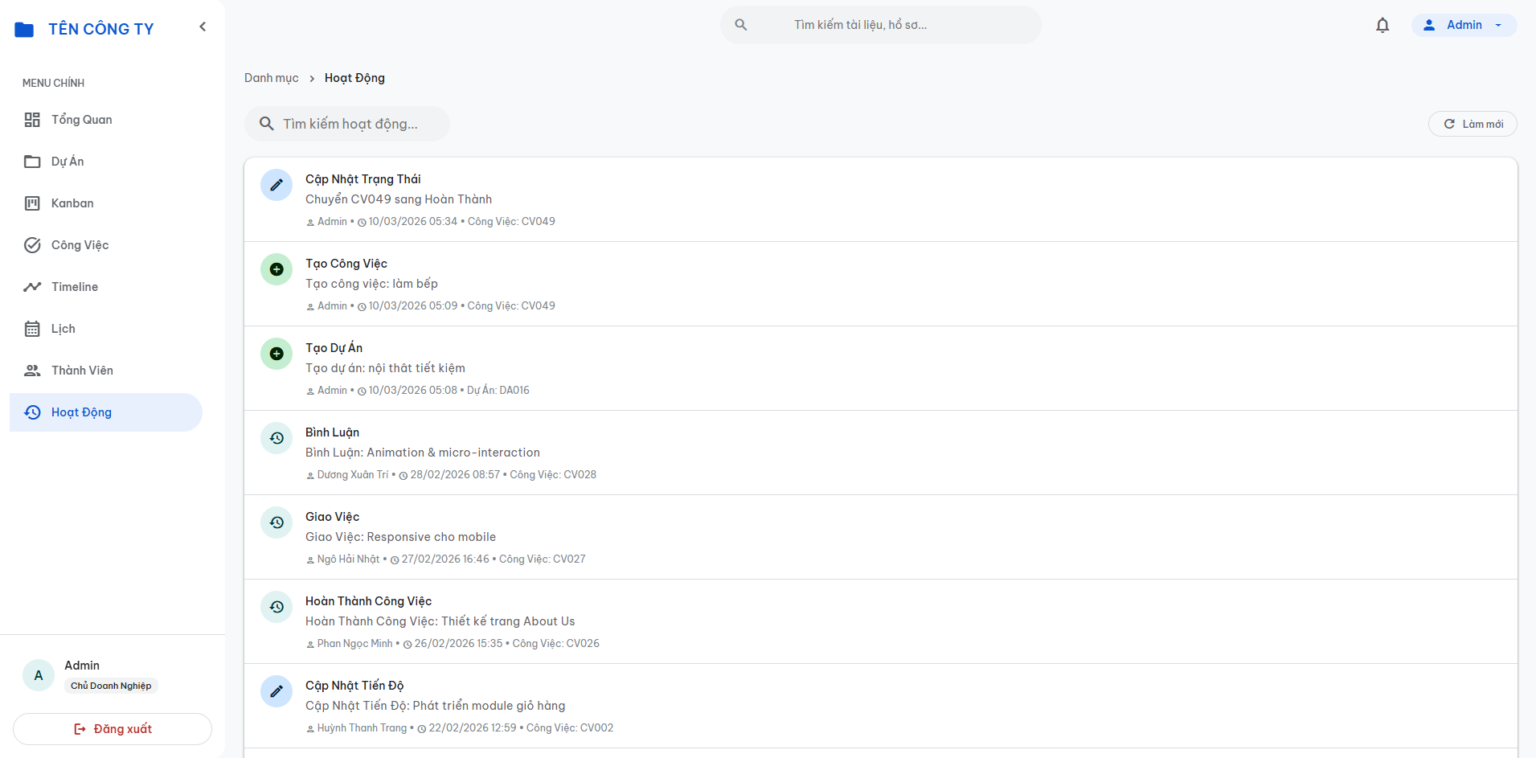
Task: Click the logout arrow icon
Action: 81,729
